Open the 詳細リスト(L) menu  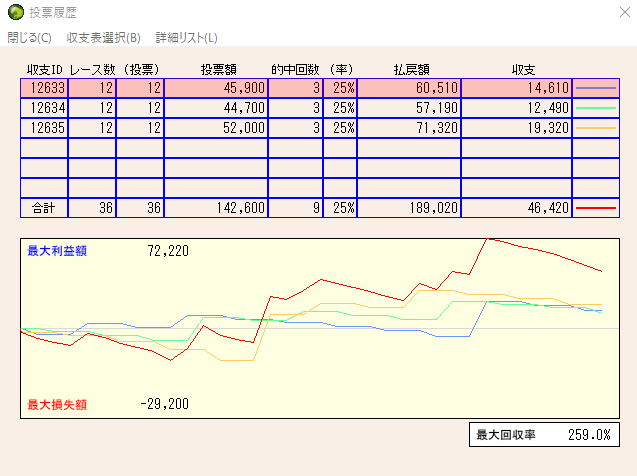coord(186,38)
